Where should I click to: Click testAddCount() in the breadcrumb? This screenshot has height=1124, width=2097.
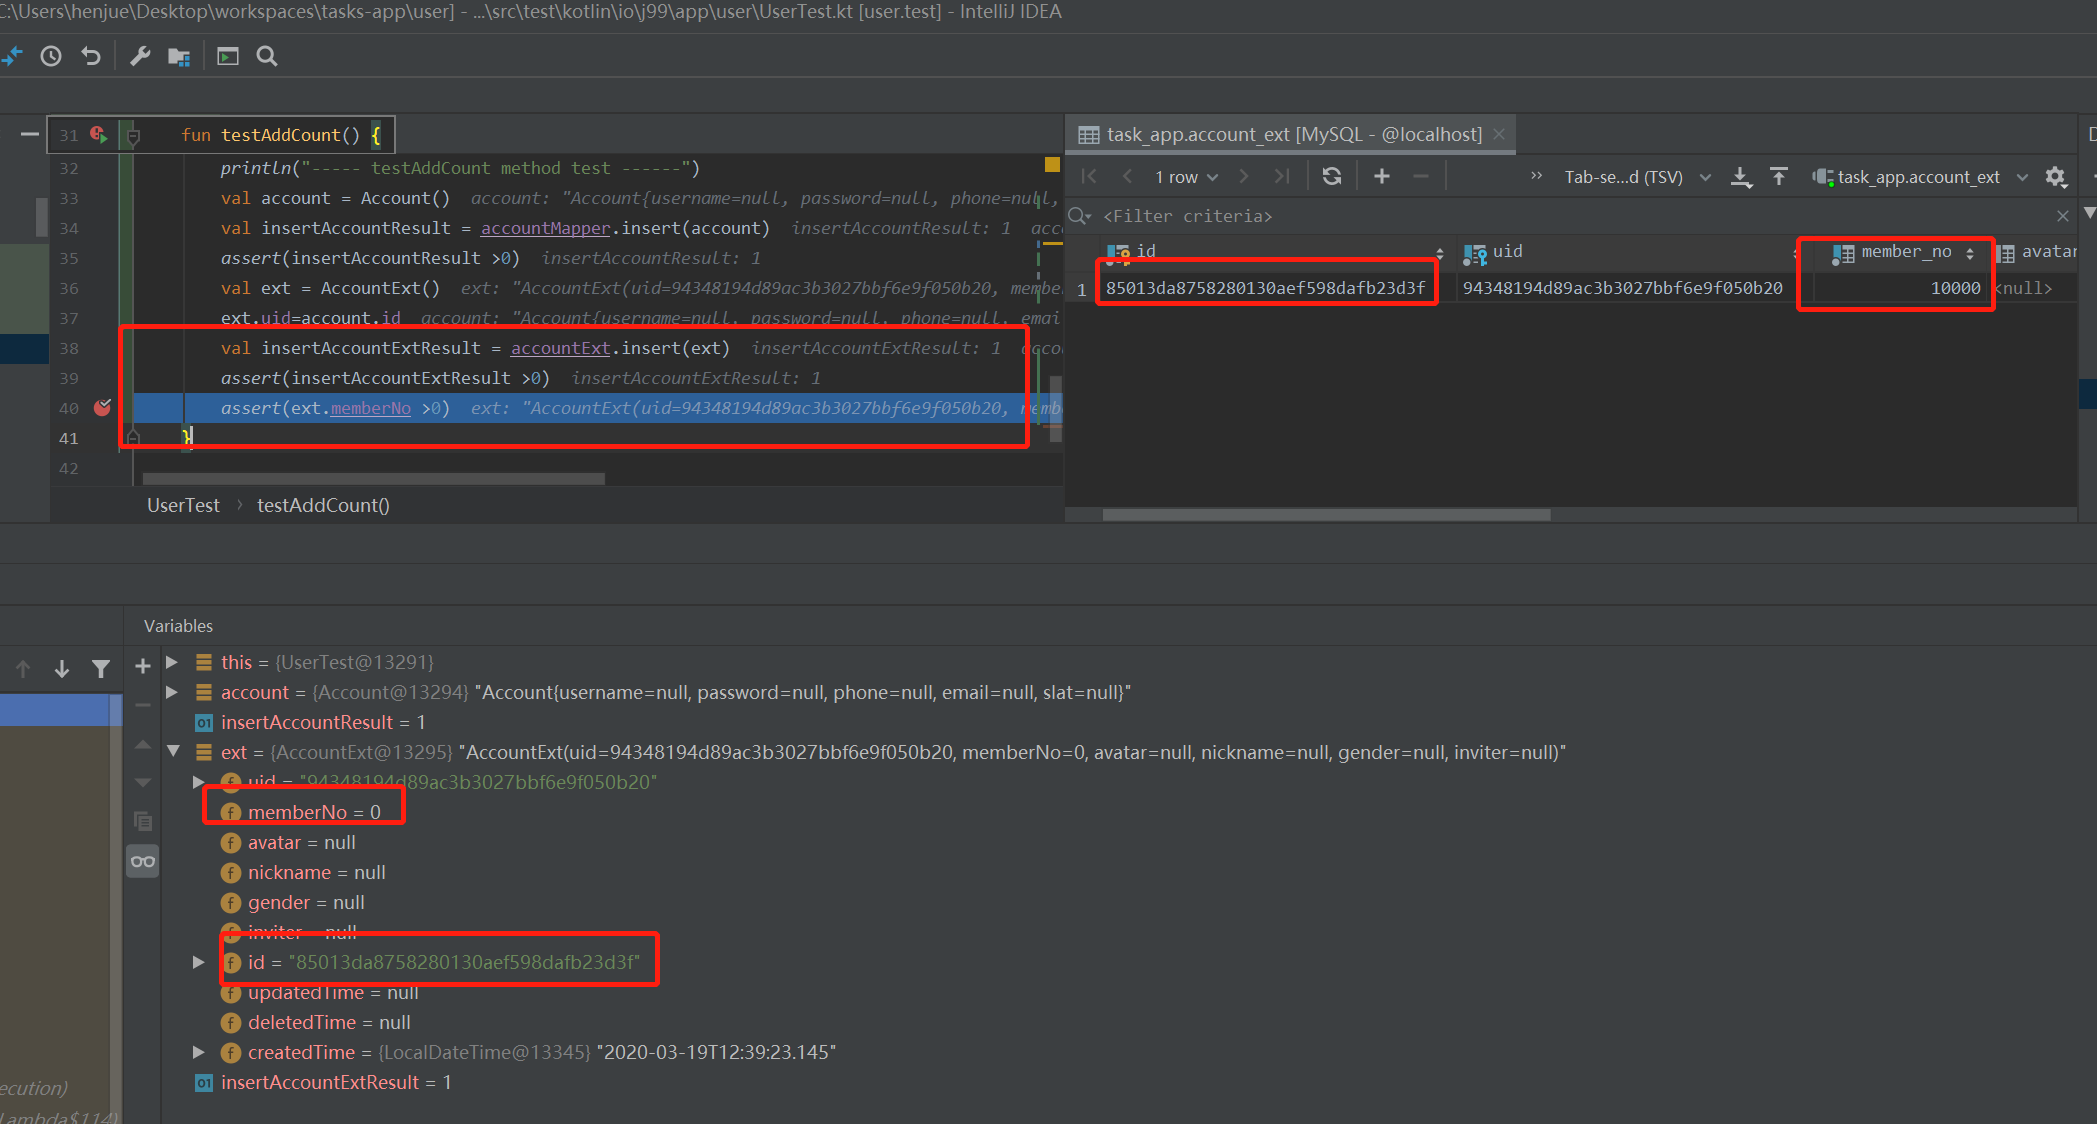[323, 505]
